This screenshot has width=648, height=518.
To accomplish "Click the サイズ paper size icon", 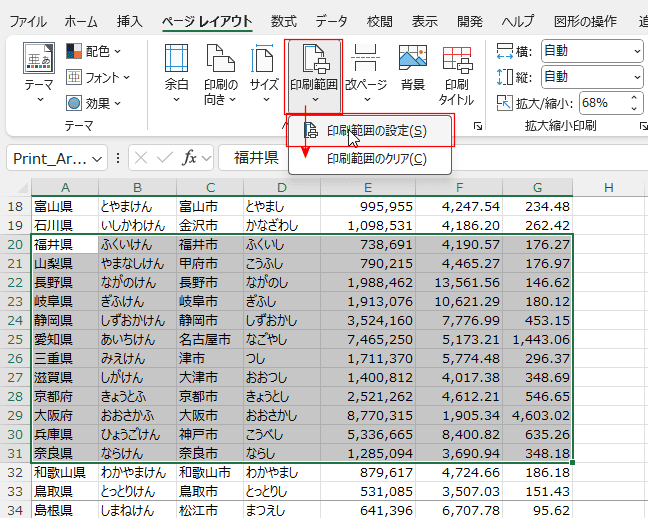I will [x=264, y=59].
